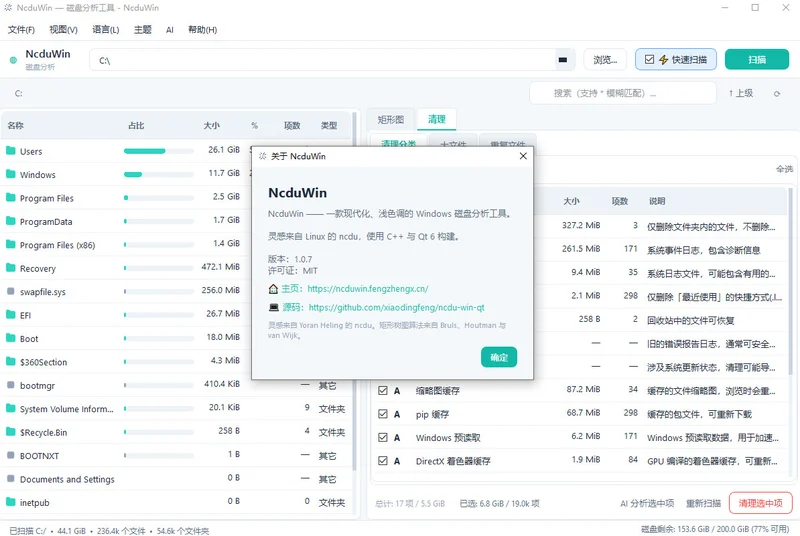Switch to the 清理 tab
The height and width of the screenshot is (536, 800).
click(x=437, y=119)
